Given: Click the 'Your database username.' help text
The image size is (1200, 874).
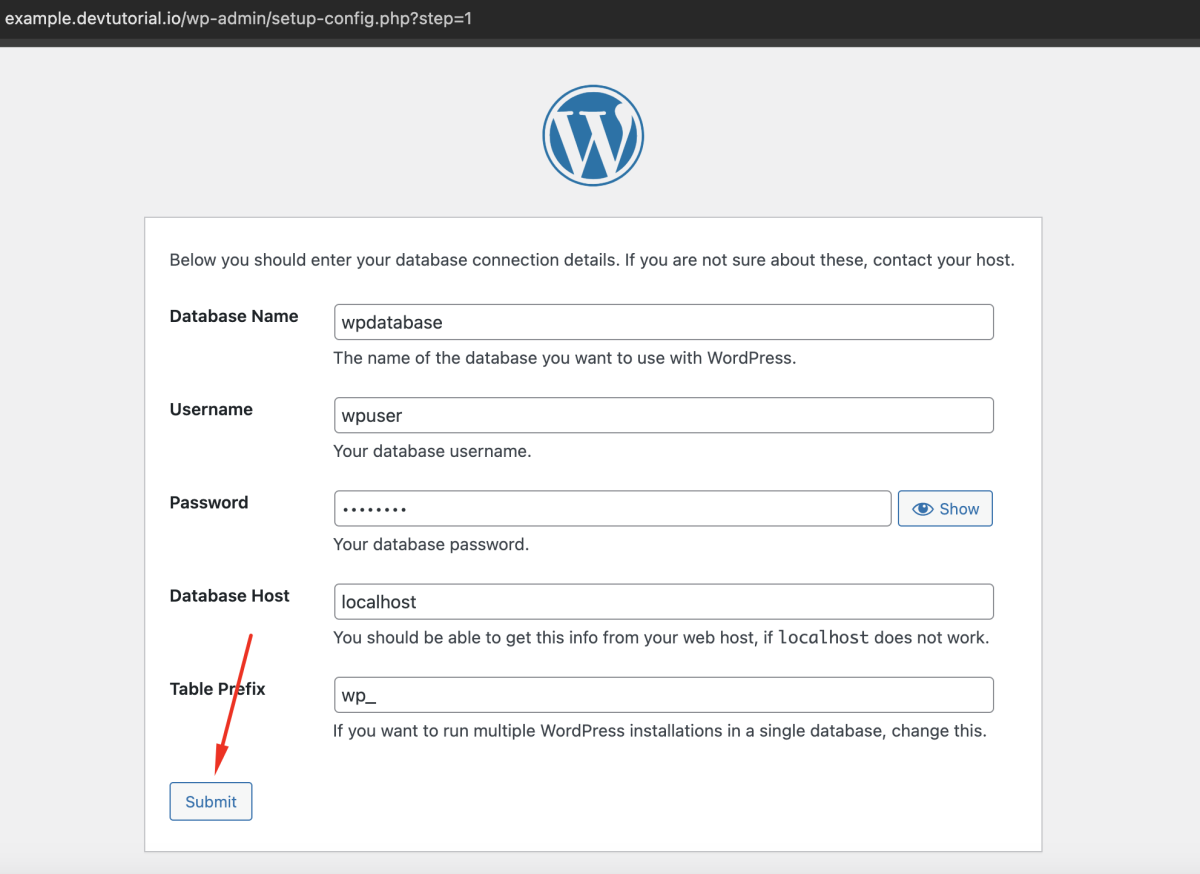Looking at the screenshot, I should [x=432, y=451].
